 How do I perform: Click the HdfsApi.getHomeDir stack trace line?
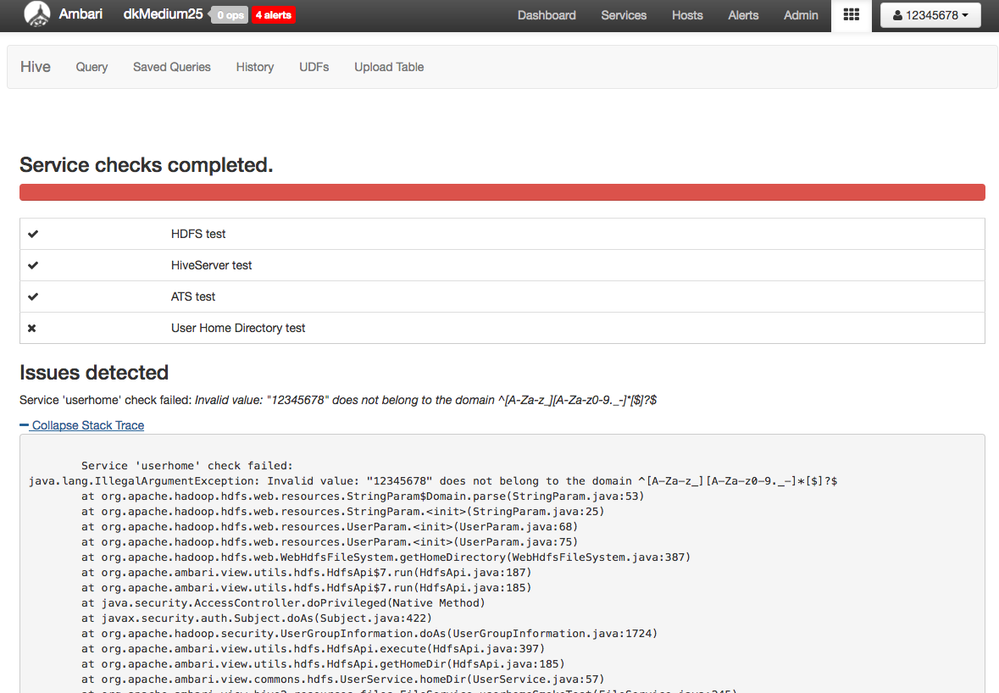click(x=322, y=664)
